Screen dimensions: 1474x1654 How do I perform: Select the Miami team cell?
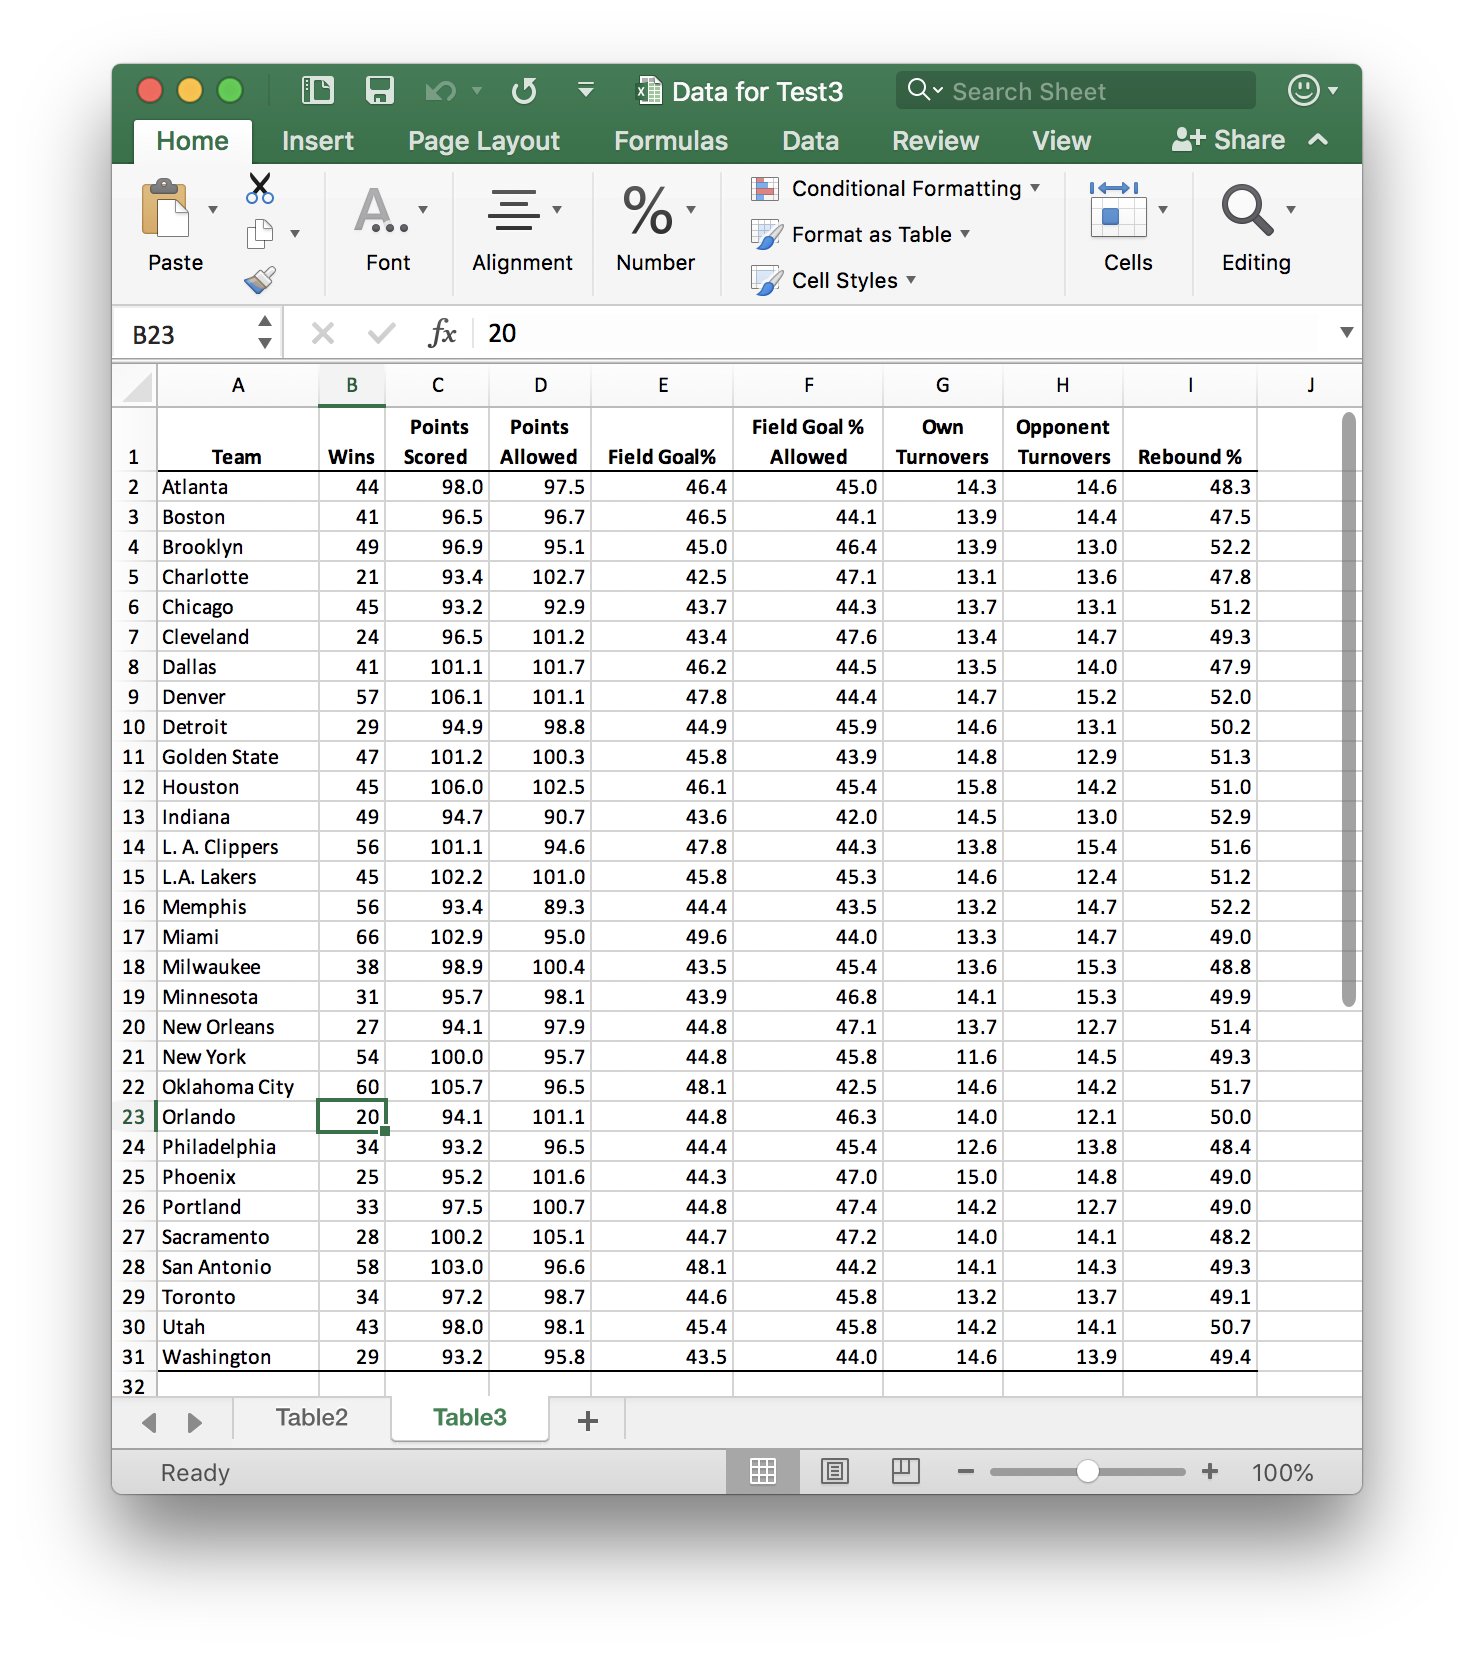coord(238,937)
